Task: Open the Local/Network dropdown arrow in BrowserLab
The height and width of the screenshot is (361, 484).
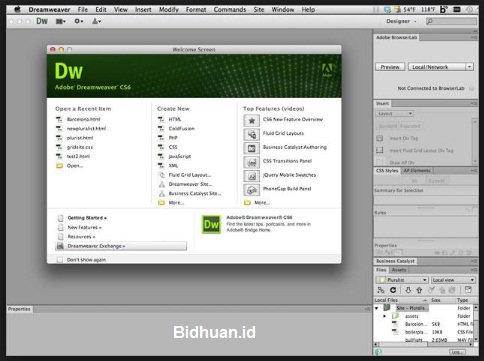Action: pos(469,67)
